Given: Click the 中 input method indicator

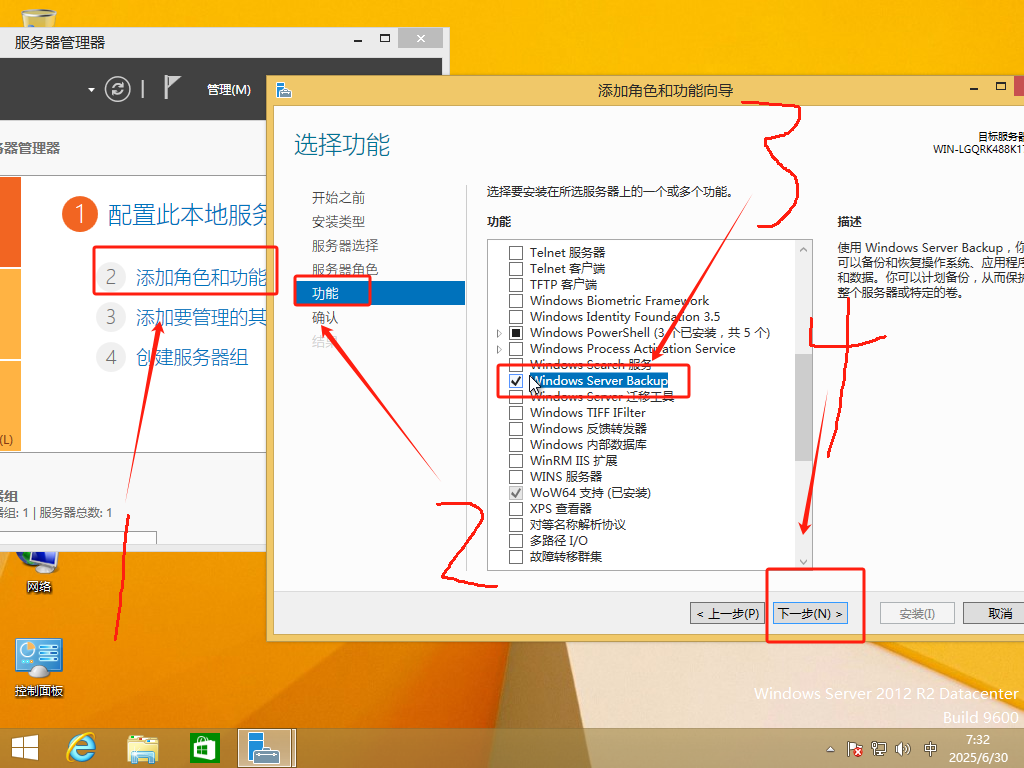Looking at the screenshot, I should pyautogui.click(x=931, y=749).
